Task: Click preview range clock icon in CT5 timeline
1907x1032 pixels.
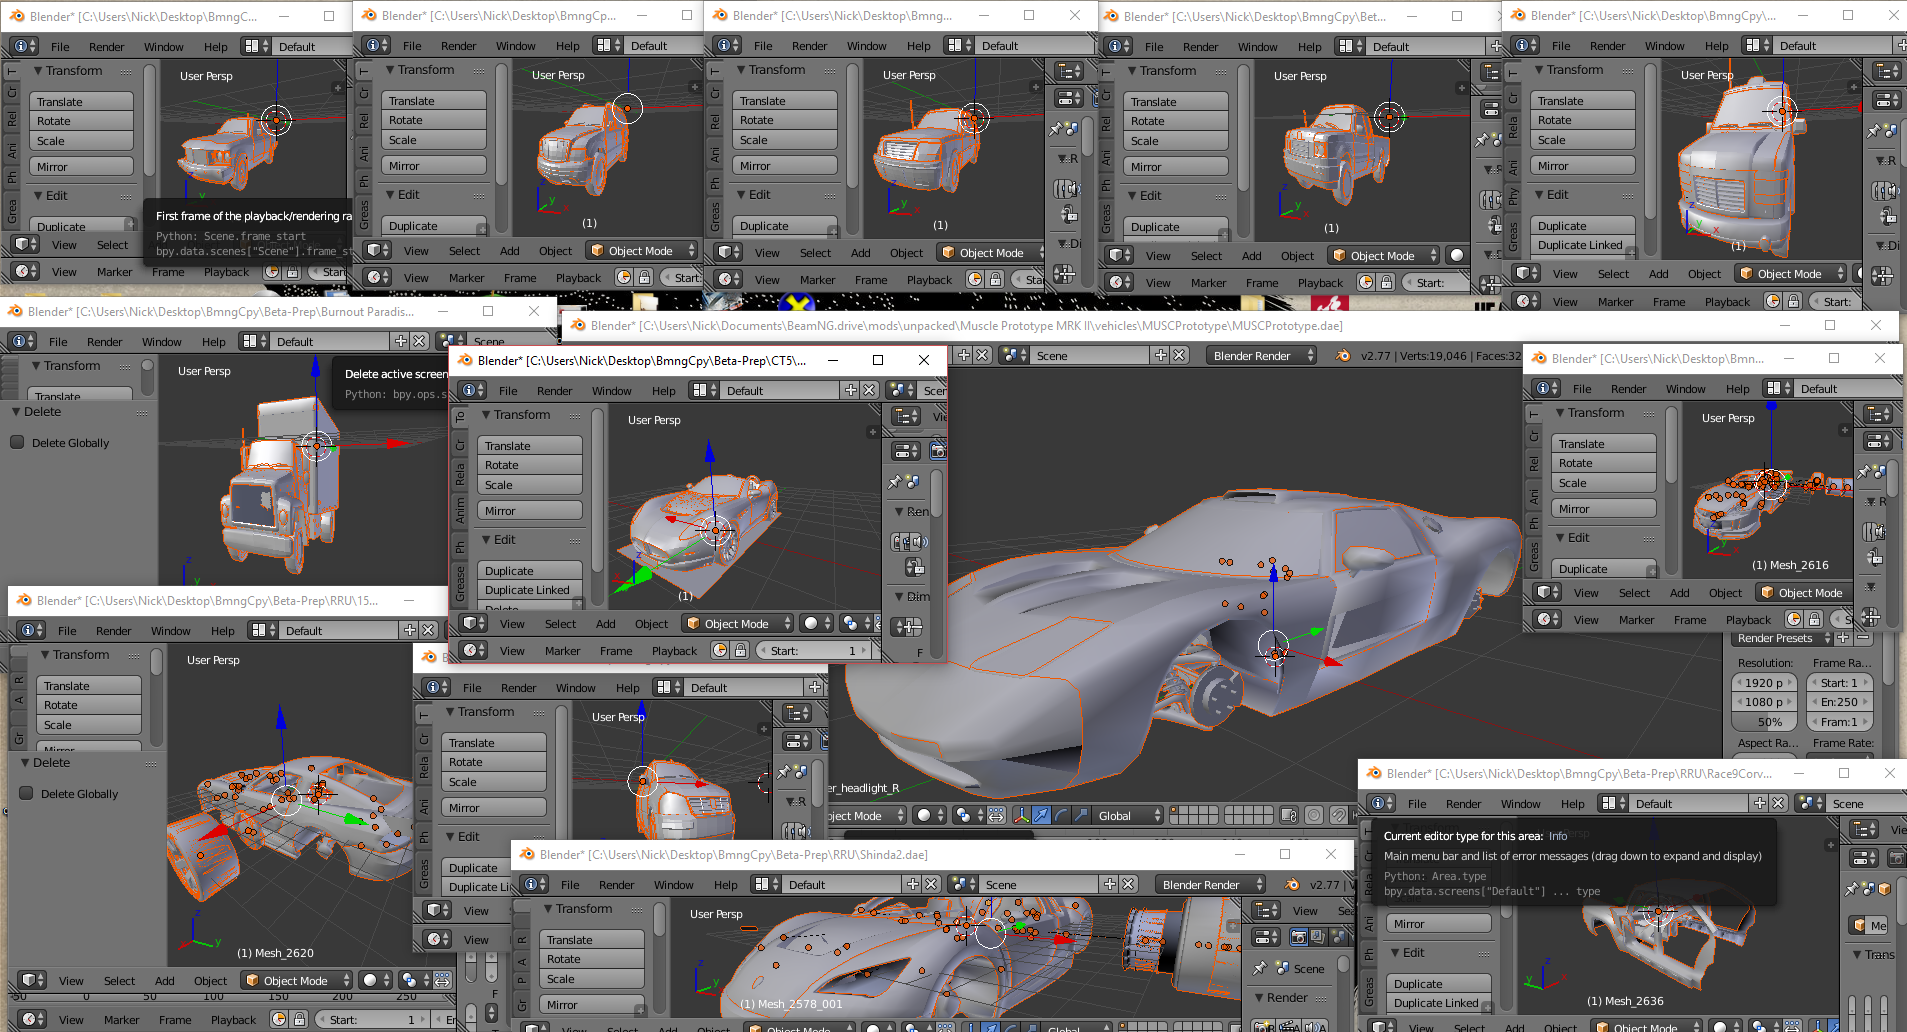Action: click(x=720, y=650)
